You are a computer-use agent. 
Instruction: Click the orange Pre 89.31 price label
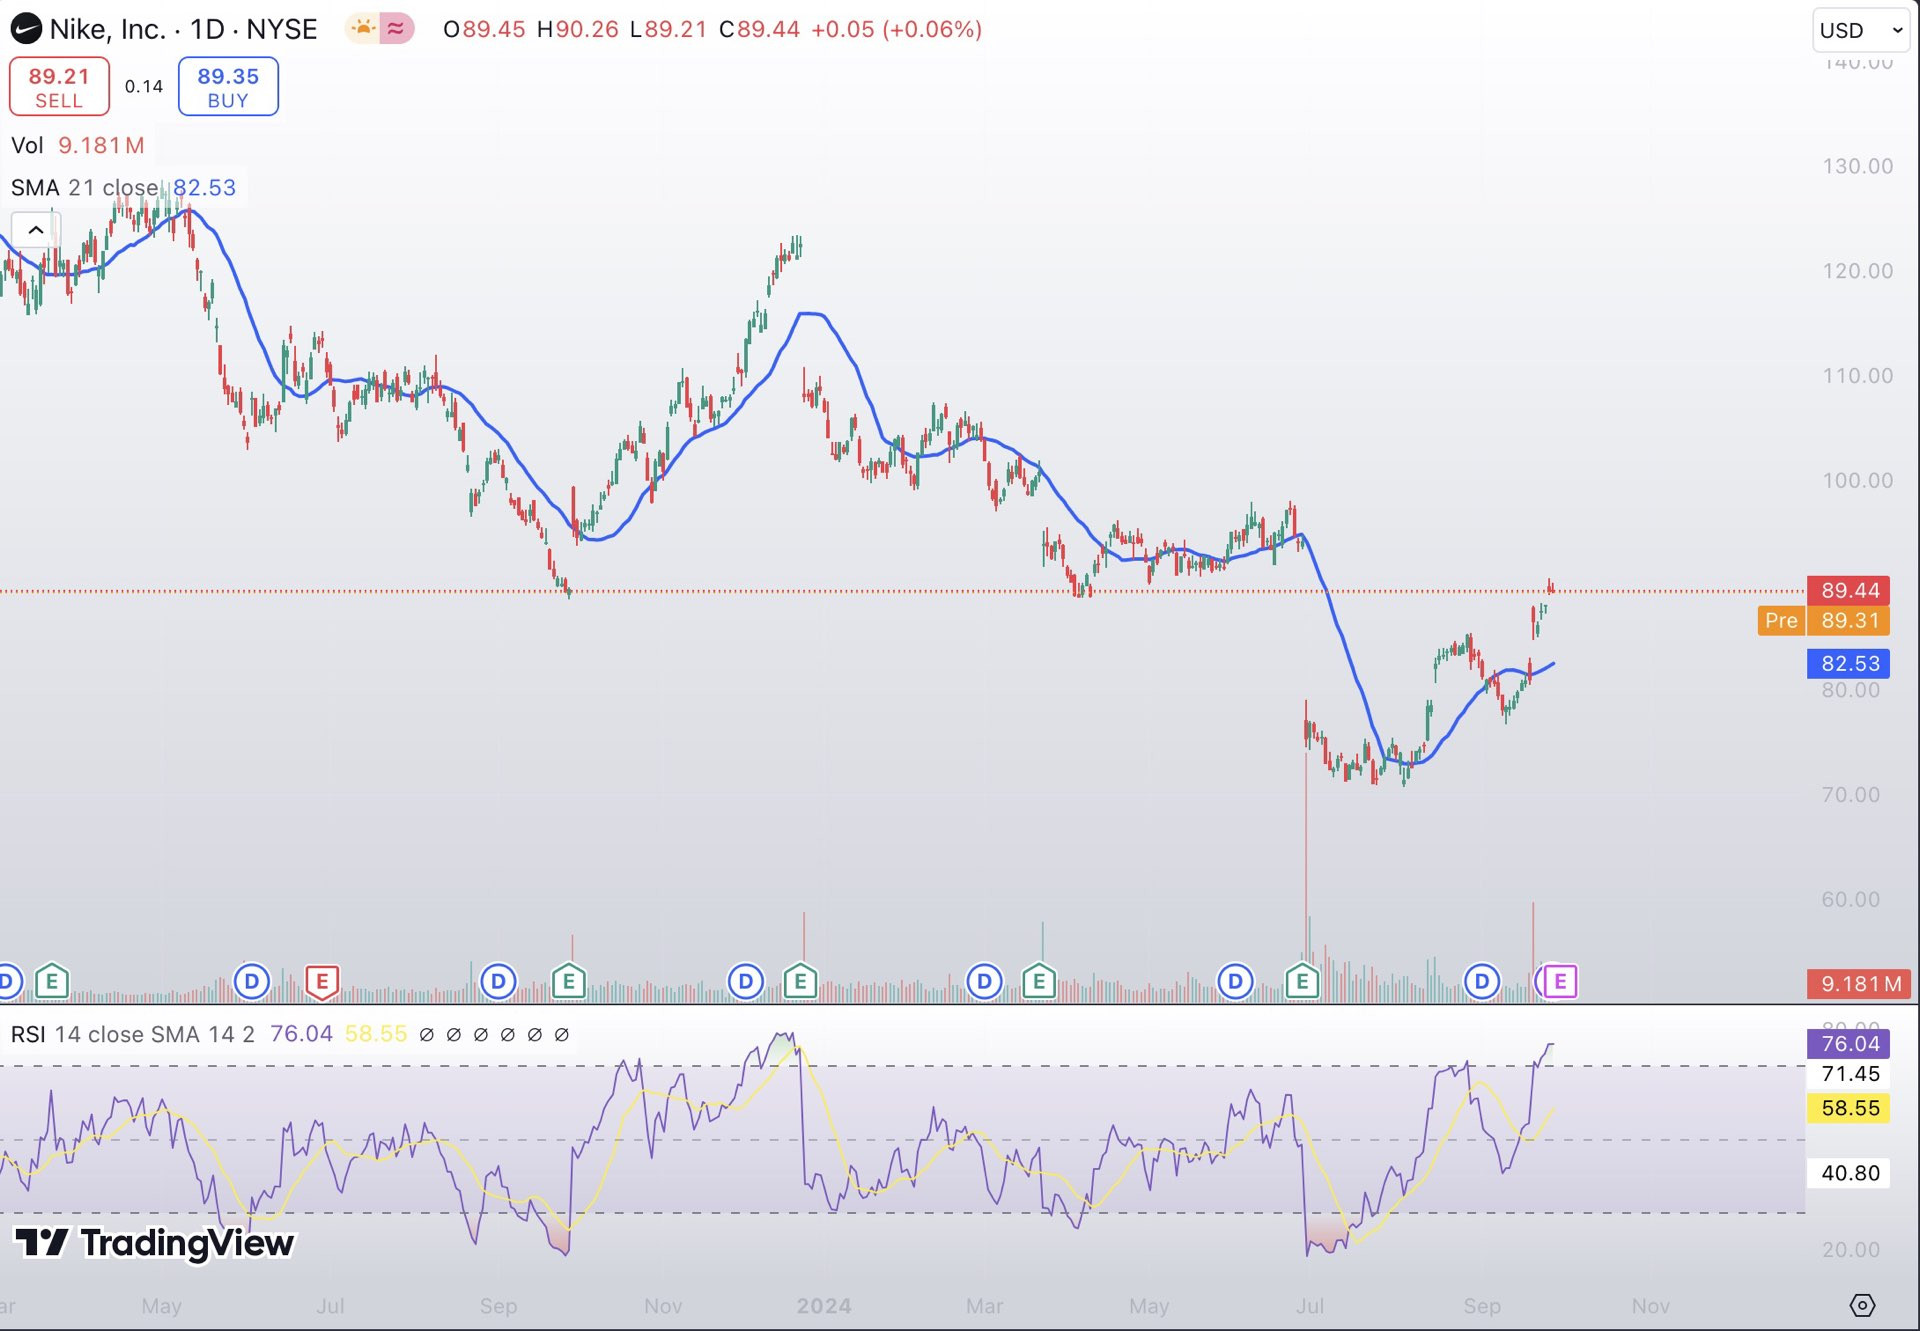[1824, 621]
